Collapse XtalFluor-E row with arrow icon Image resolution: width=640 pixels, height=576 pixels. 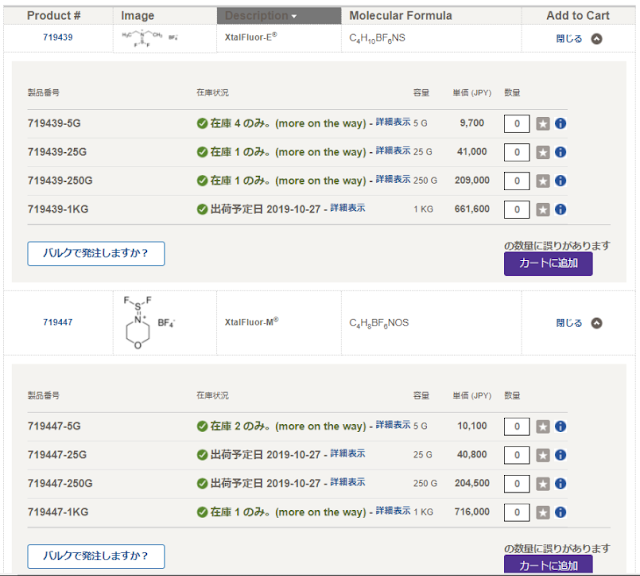597,39
